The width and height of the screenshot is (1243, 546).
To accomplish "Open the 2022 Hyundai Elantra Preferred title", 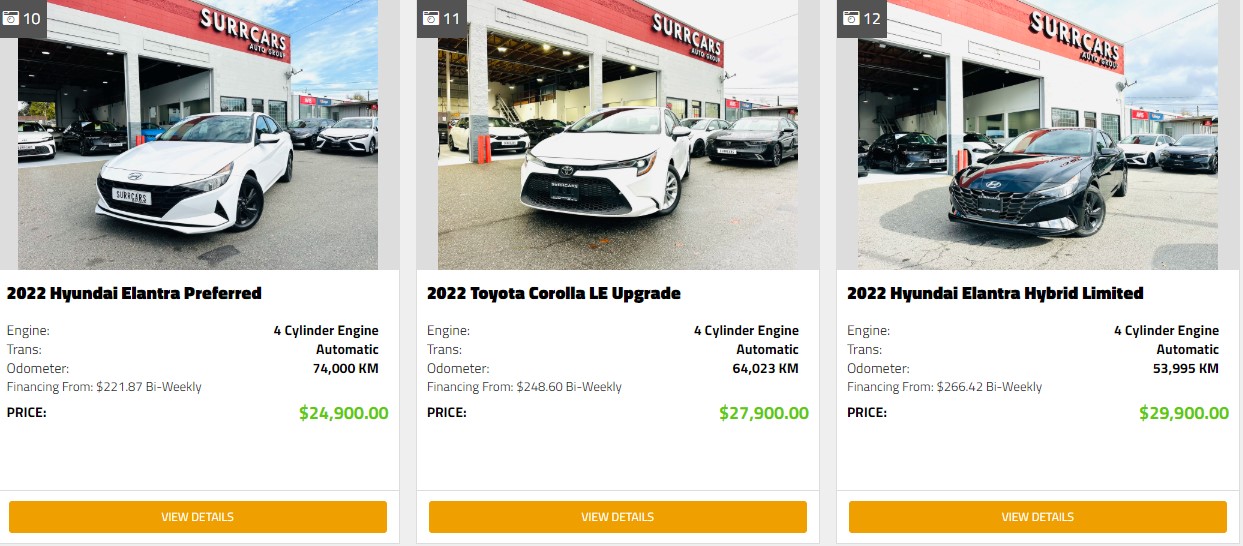I will 134,293.
